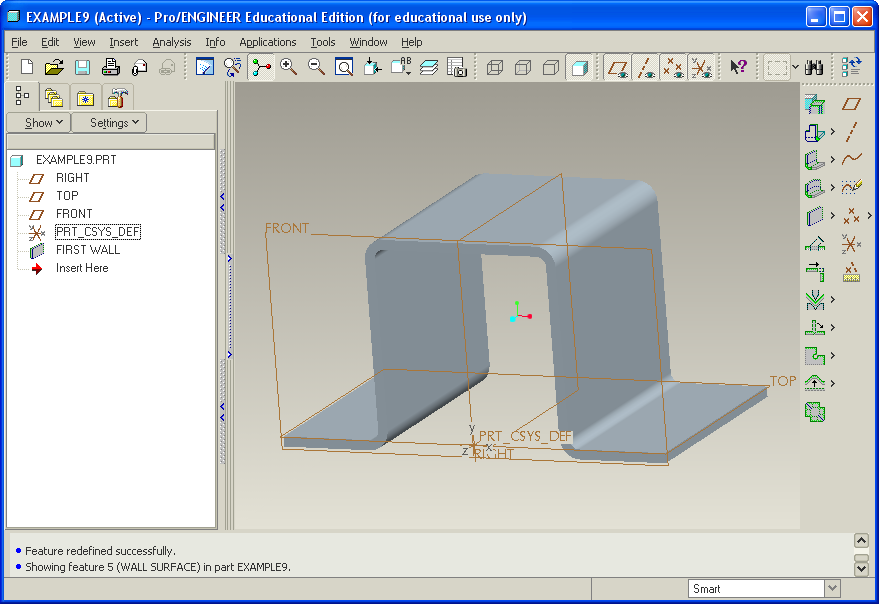Click the context-sensitive help cursor icon
Screen dimensions: 879x604
[x=738, y=67]
